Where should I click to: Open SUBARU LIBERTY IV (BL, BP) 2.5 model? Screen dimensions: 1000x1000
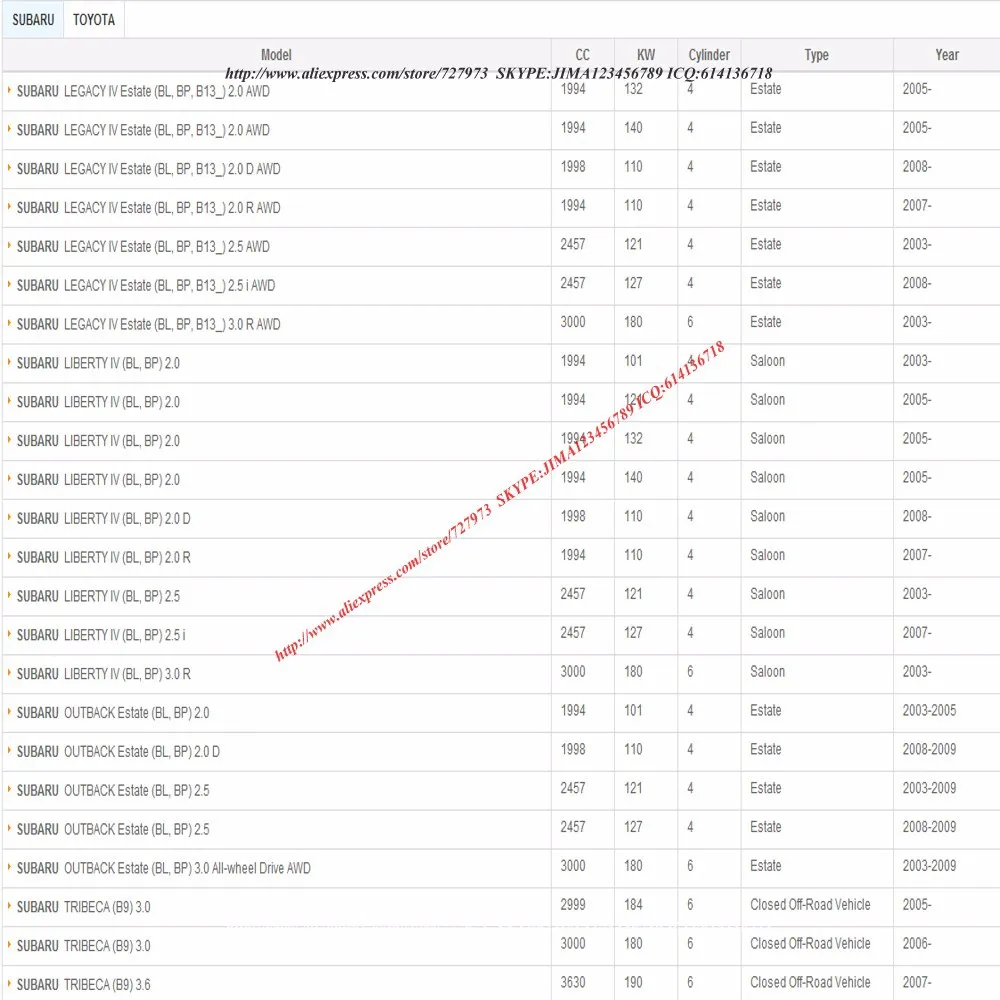98,596
